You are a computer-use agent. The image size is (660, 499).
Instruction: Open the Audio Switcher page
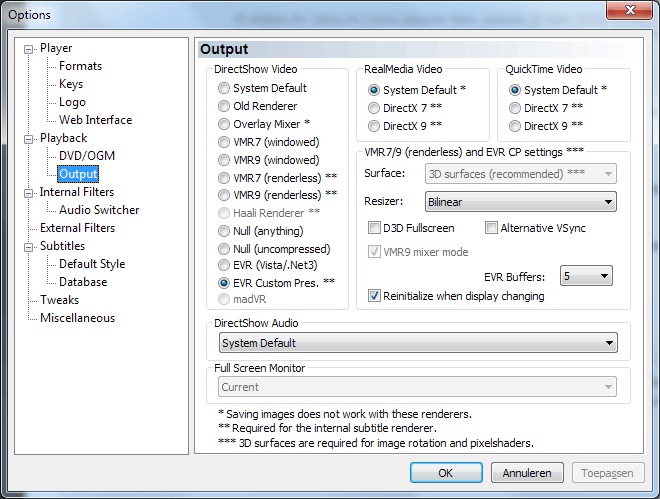[x=99, y=210]
